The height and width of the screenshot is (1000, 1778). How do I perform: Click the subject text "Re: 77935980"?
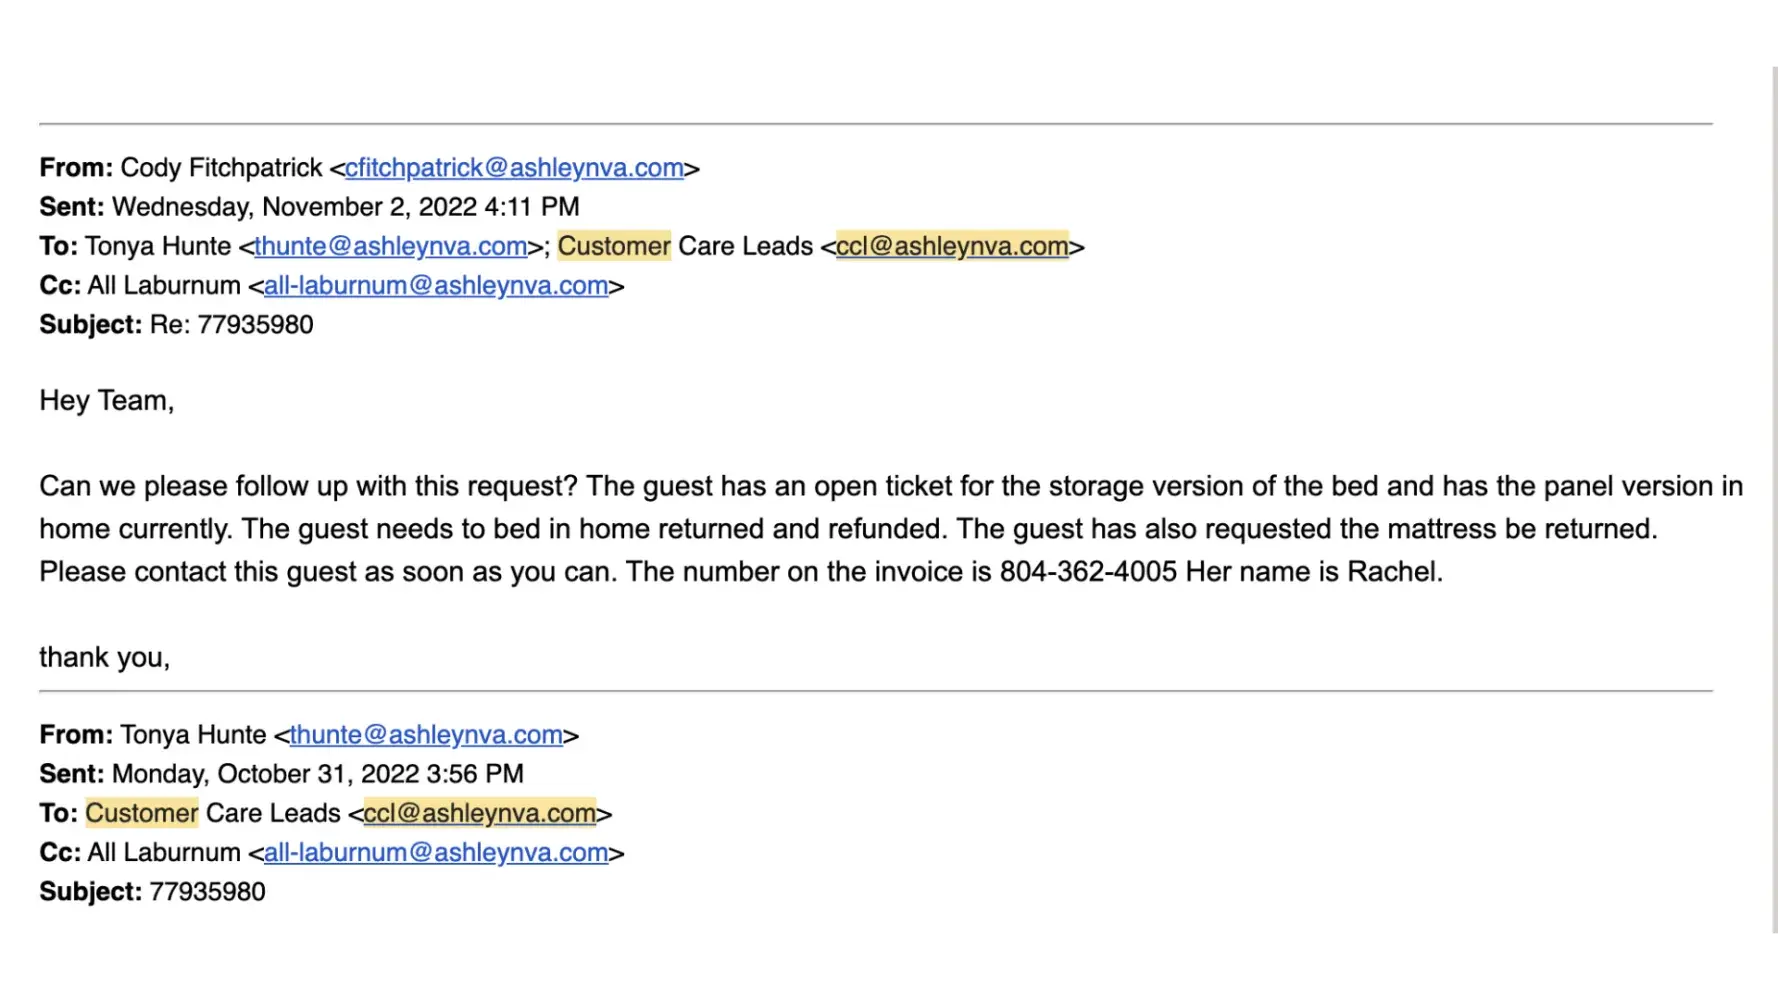[x=231, y=325]
